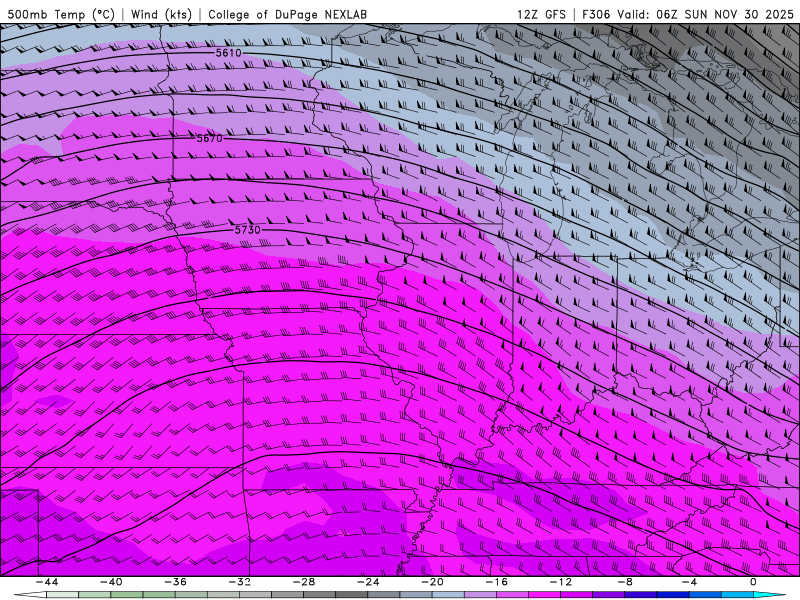Click the -44 colorbar scale label
The image size is (800, 600).
click(47, 582)
